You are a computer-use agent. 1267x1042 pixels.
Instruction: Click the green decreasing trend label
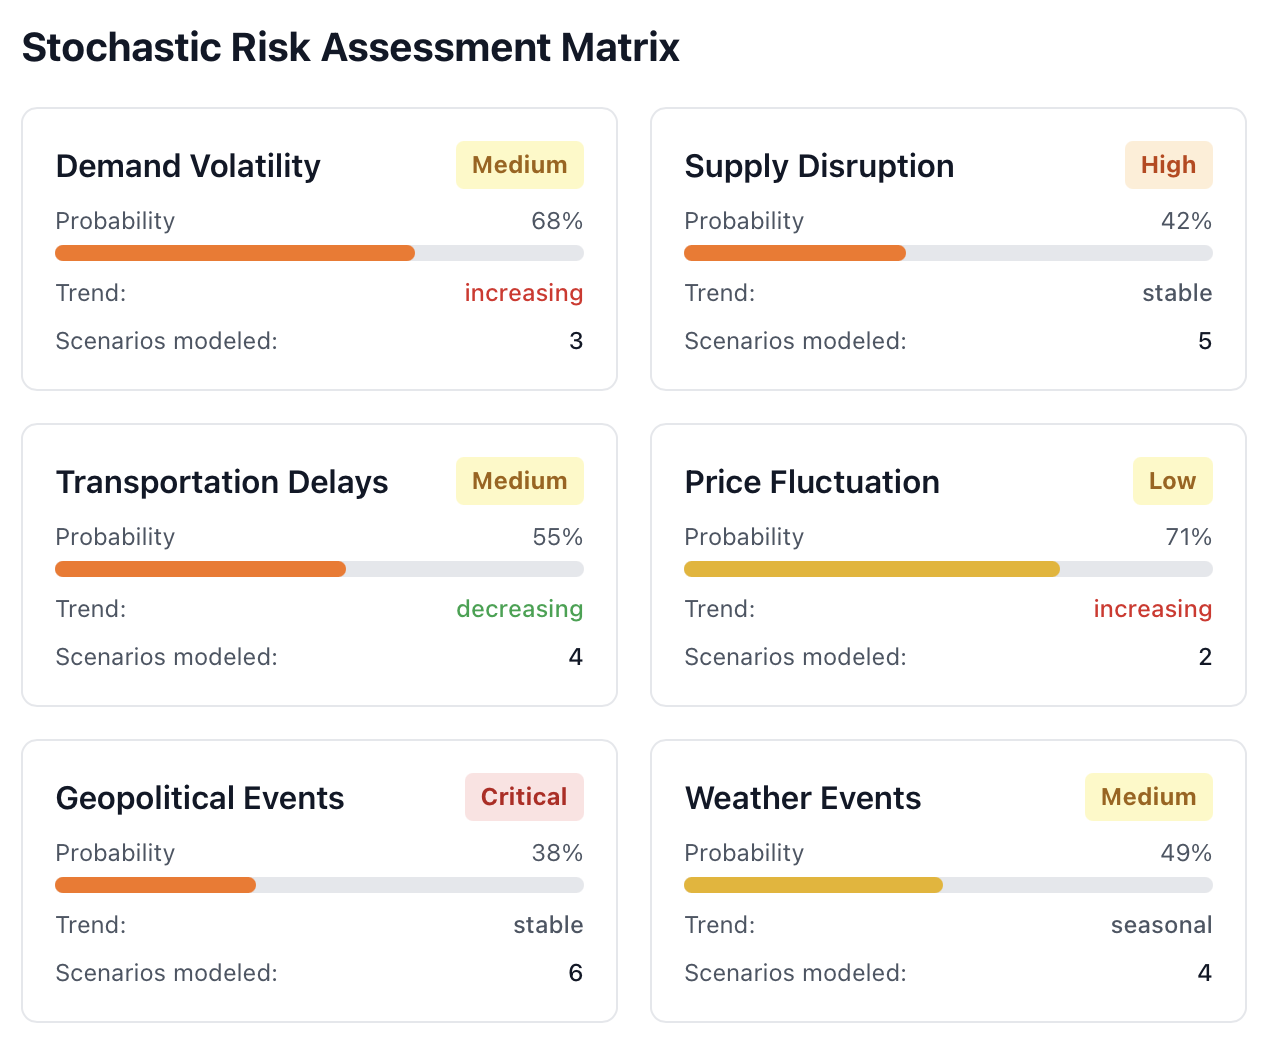click(519, 609)
